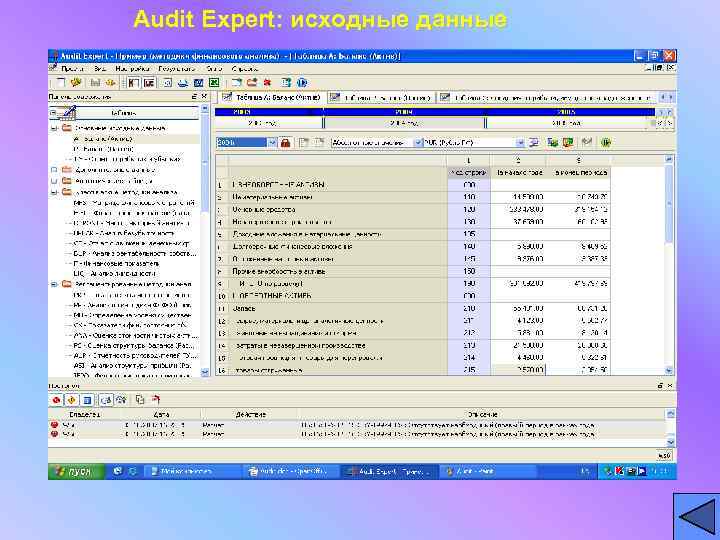
Task: Open the Проект menu
Action: [72, 69]
